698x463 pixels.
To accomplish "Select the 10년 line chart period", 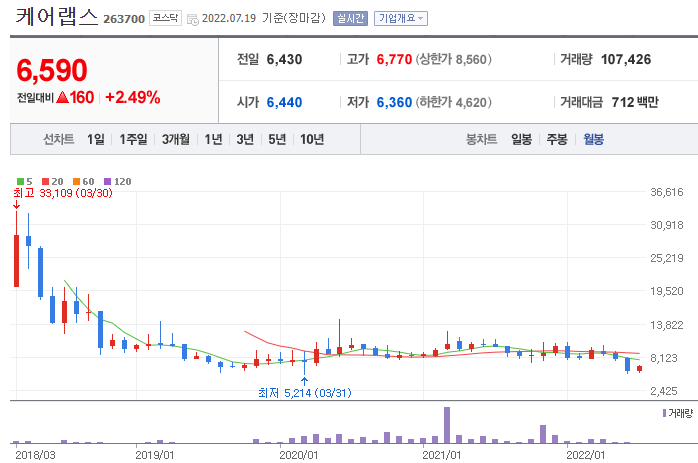I will tap(312, 139).
